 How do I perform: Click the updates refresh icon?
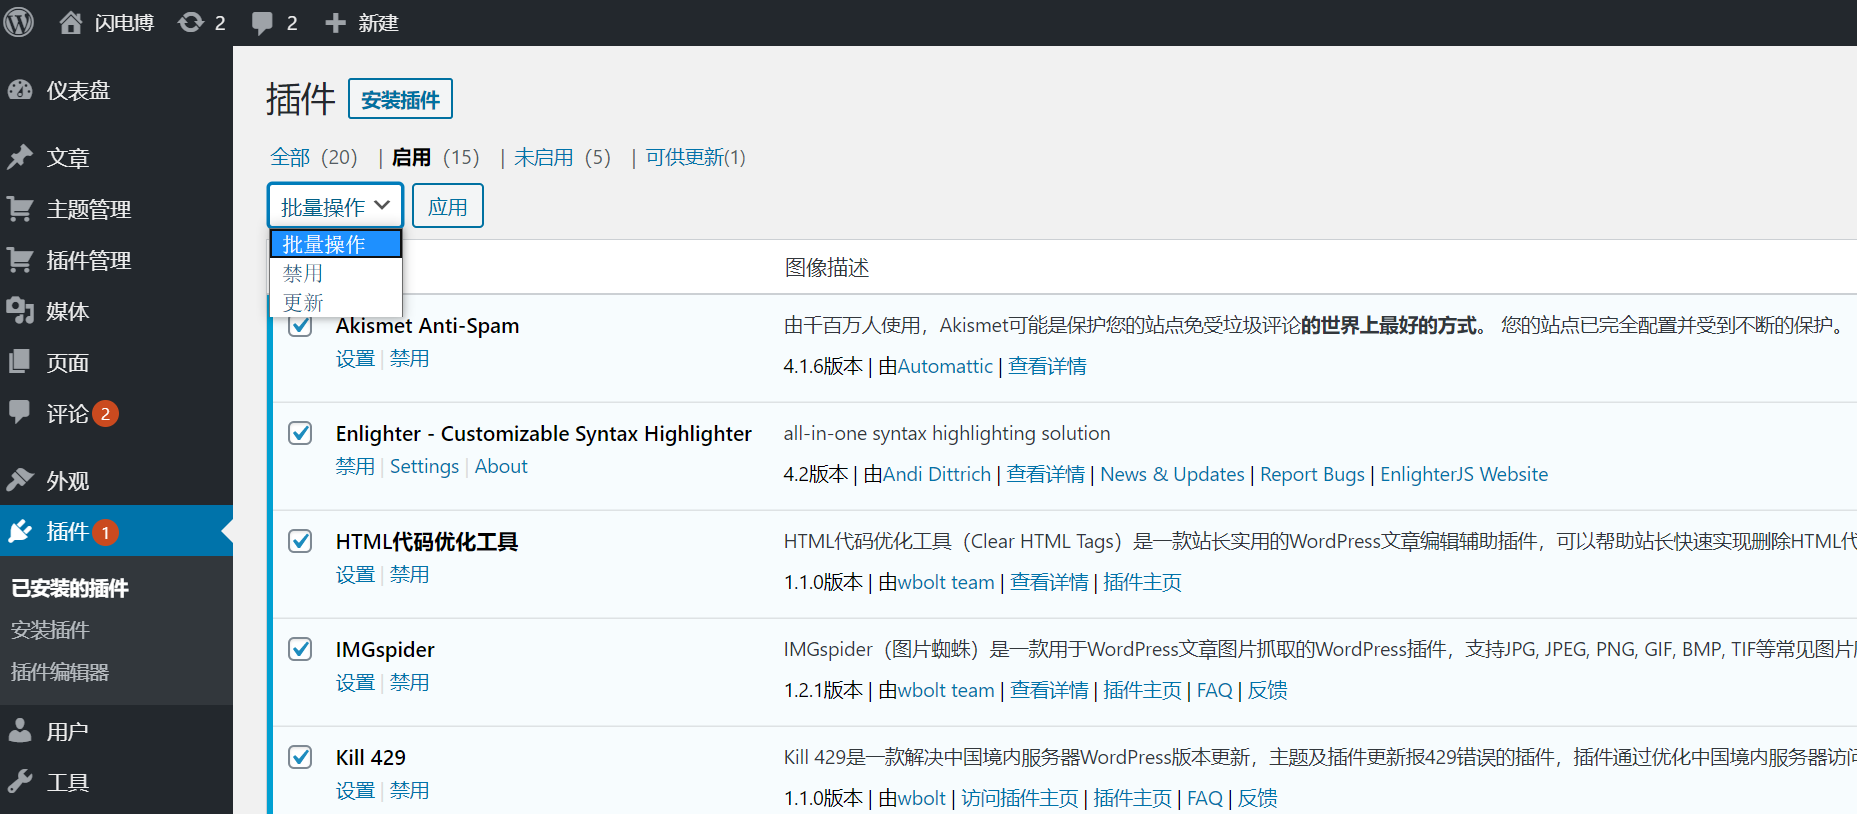click(190, 22)
